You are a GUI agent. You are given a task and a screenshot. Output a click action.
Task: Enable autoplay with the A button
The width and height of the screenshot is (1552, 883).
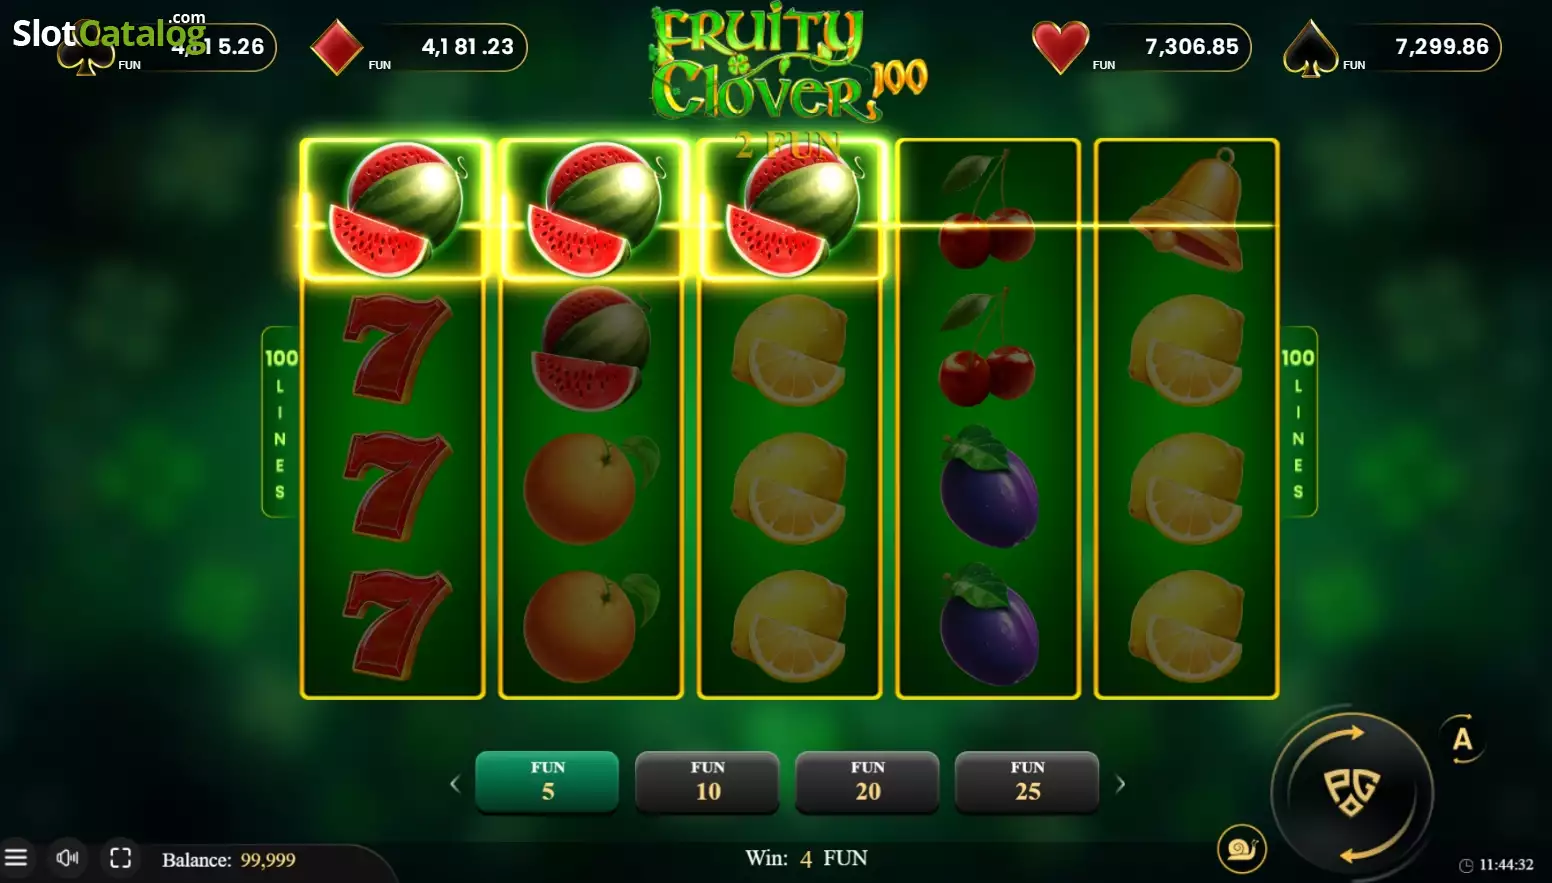tap(1462, 740)
